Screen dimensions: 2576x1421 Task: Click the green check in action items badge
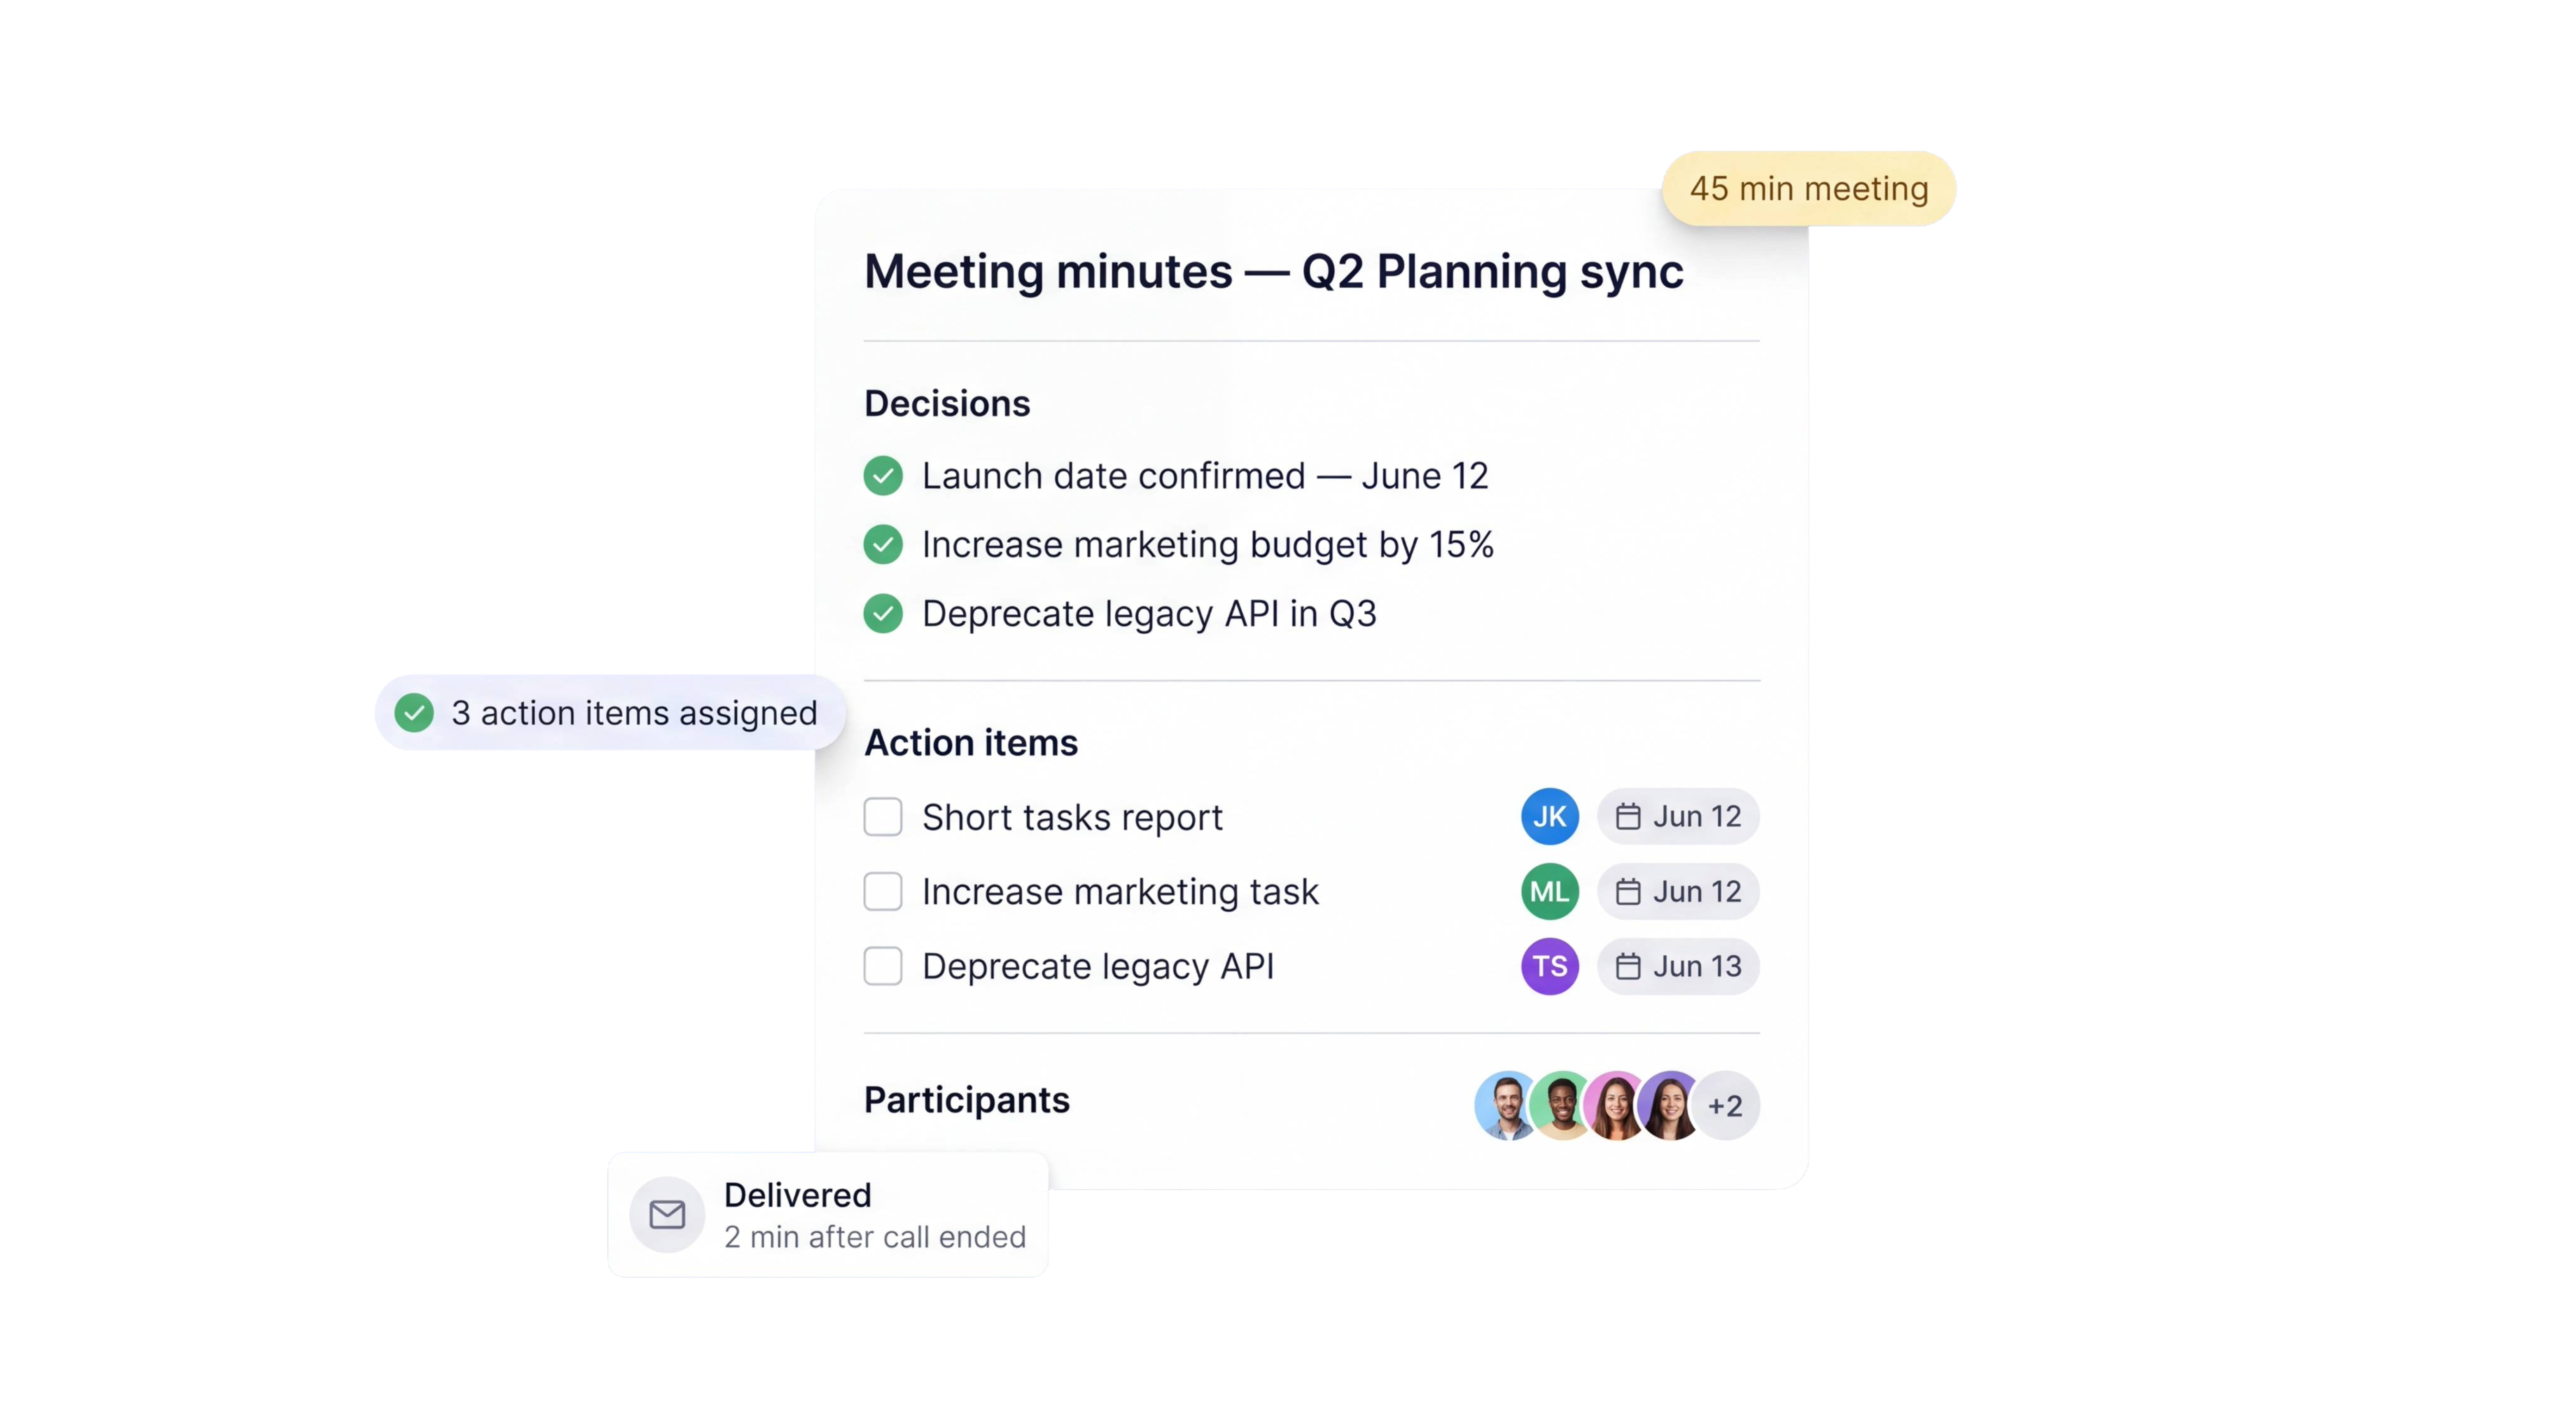point(414,713)
